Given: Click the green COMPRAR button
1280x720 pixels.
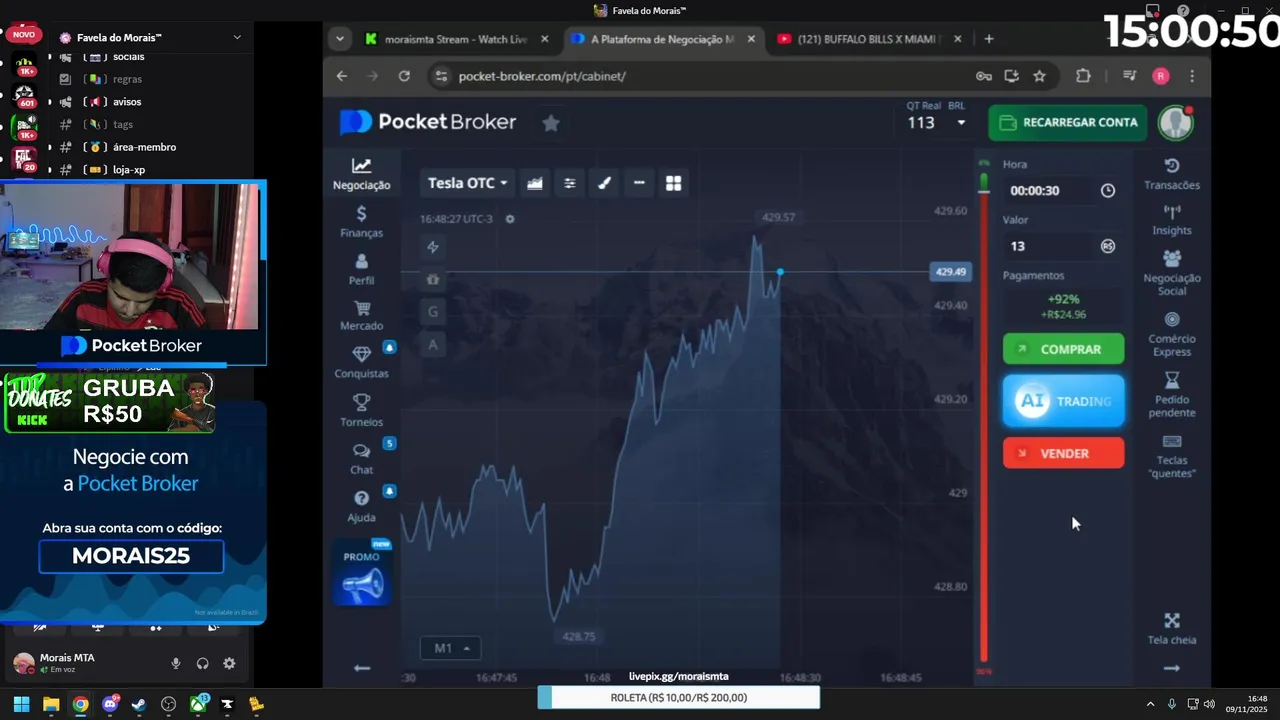Looking at the screenshot, I should pos(1063,349).
